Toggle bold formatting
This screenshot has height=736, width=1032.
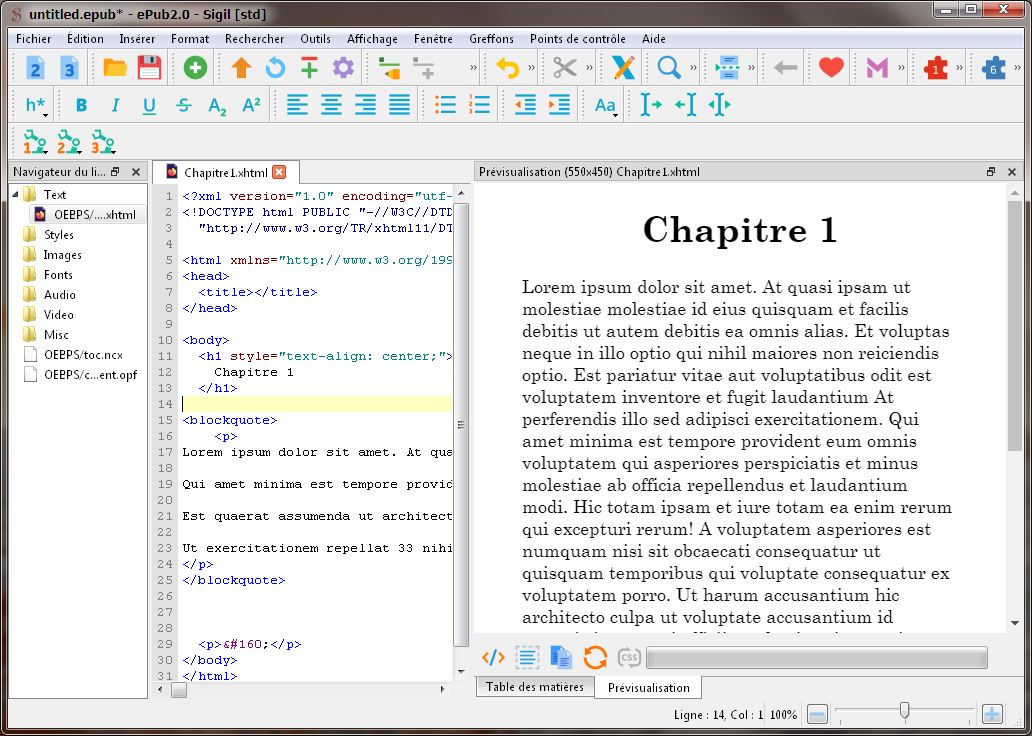[x=81, y=105]
